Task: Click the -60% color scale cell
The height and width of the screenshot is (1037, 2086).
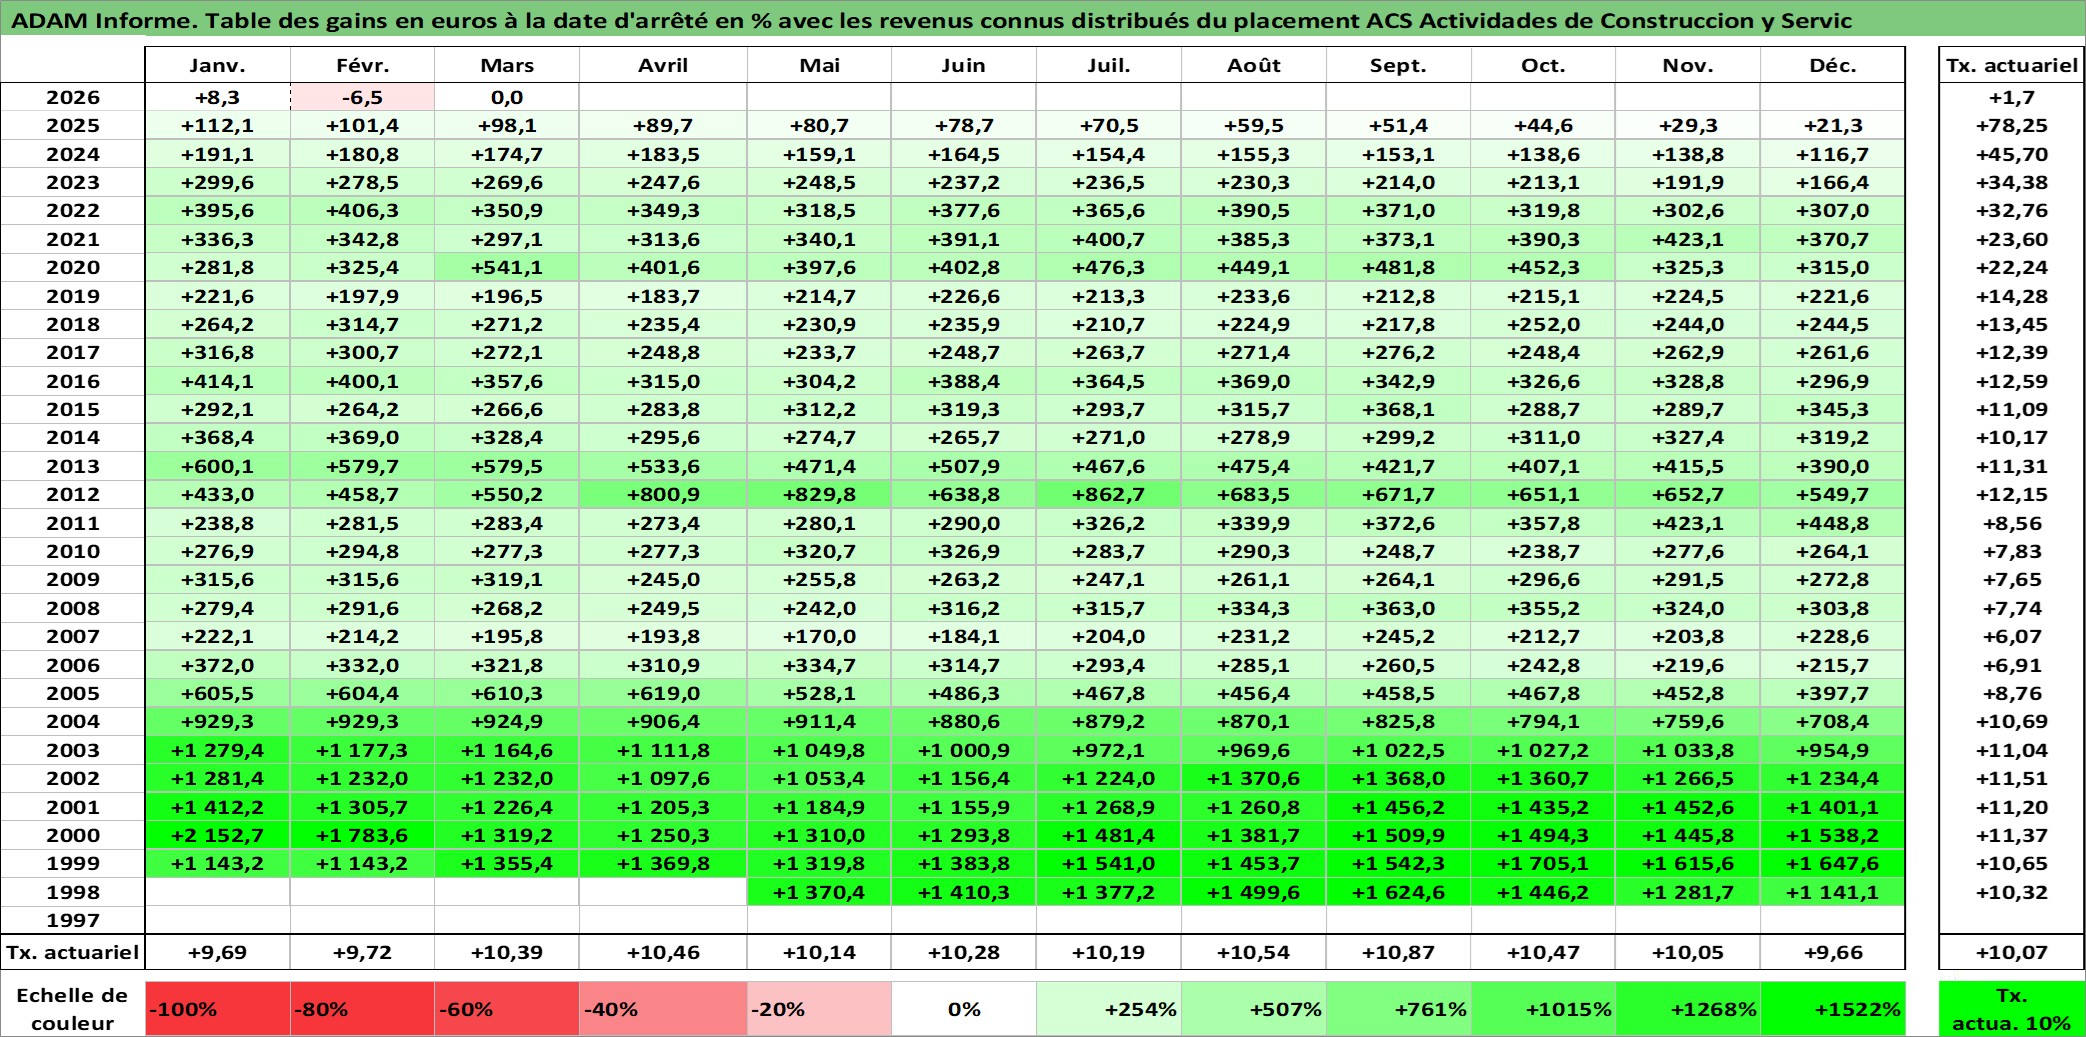Action: point(507,1009)
